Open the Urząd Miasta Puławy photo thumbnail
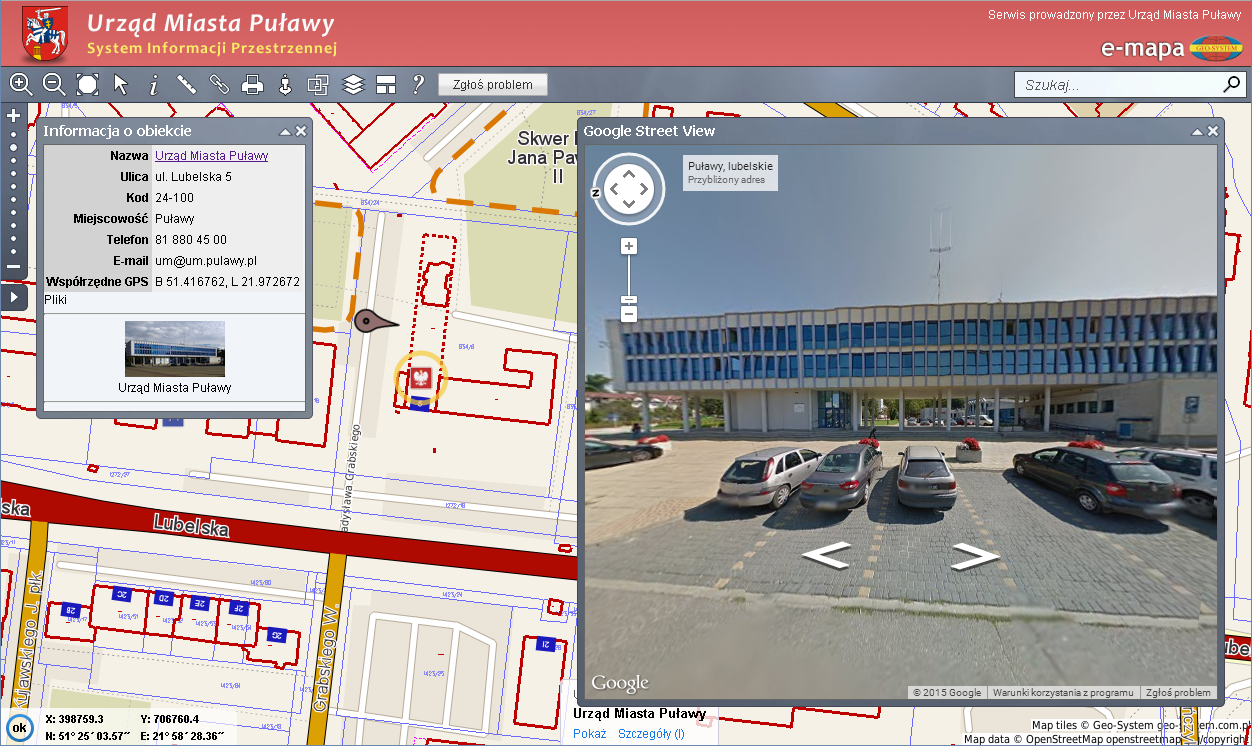Screen dimensions: 1252x746 175,349
